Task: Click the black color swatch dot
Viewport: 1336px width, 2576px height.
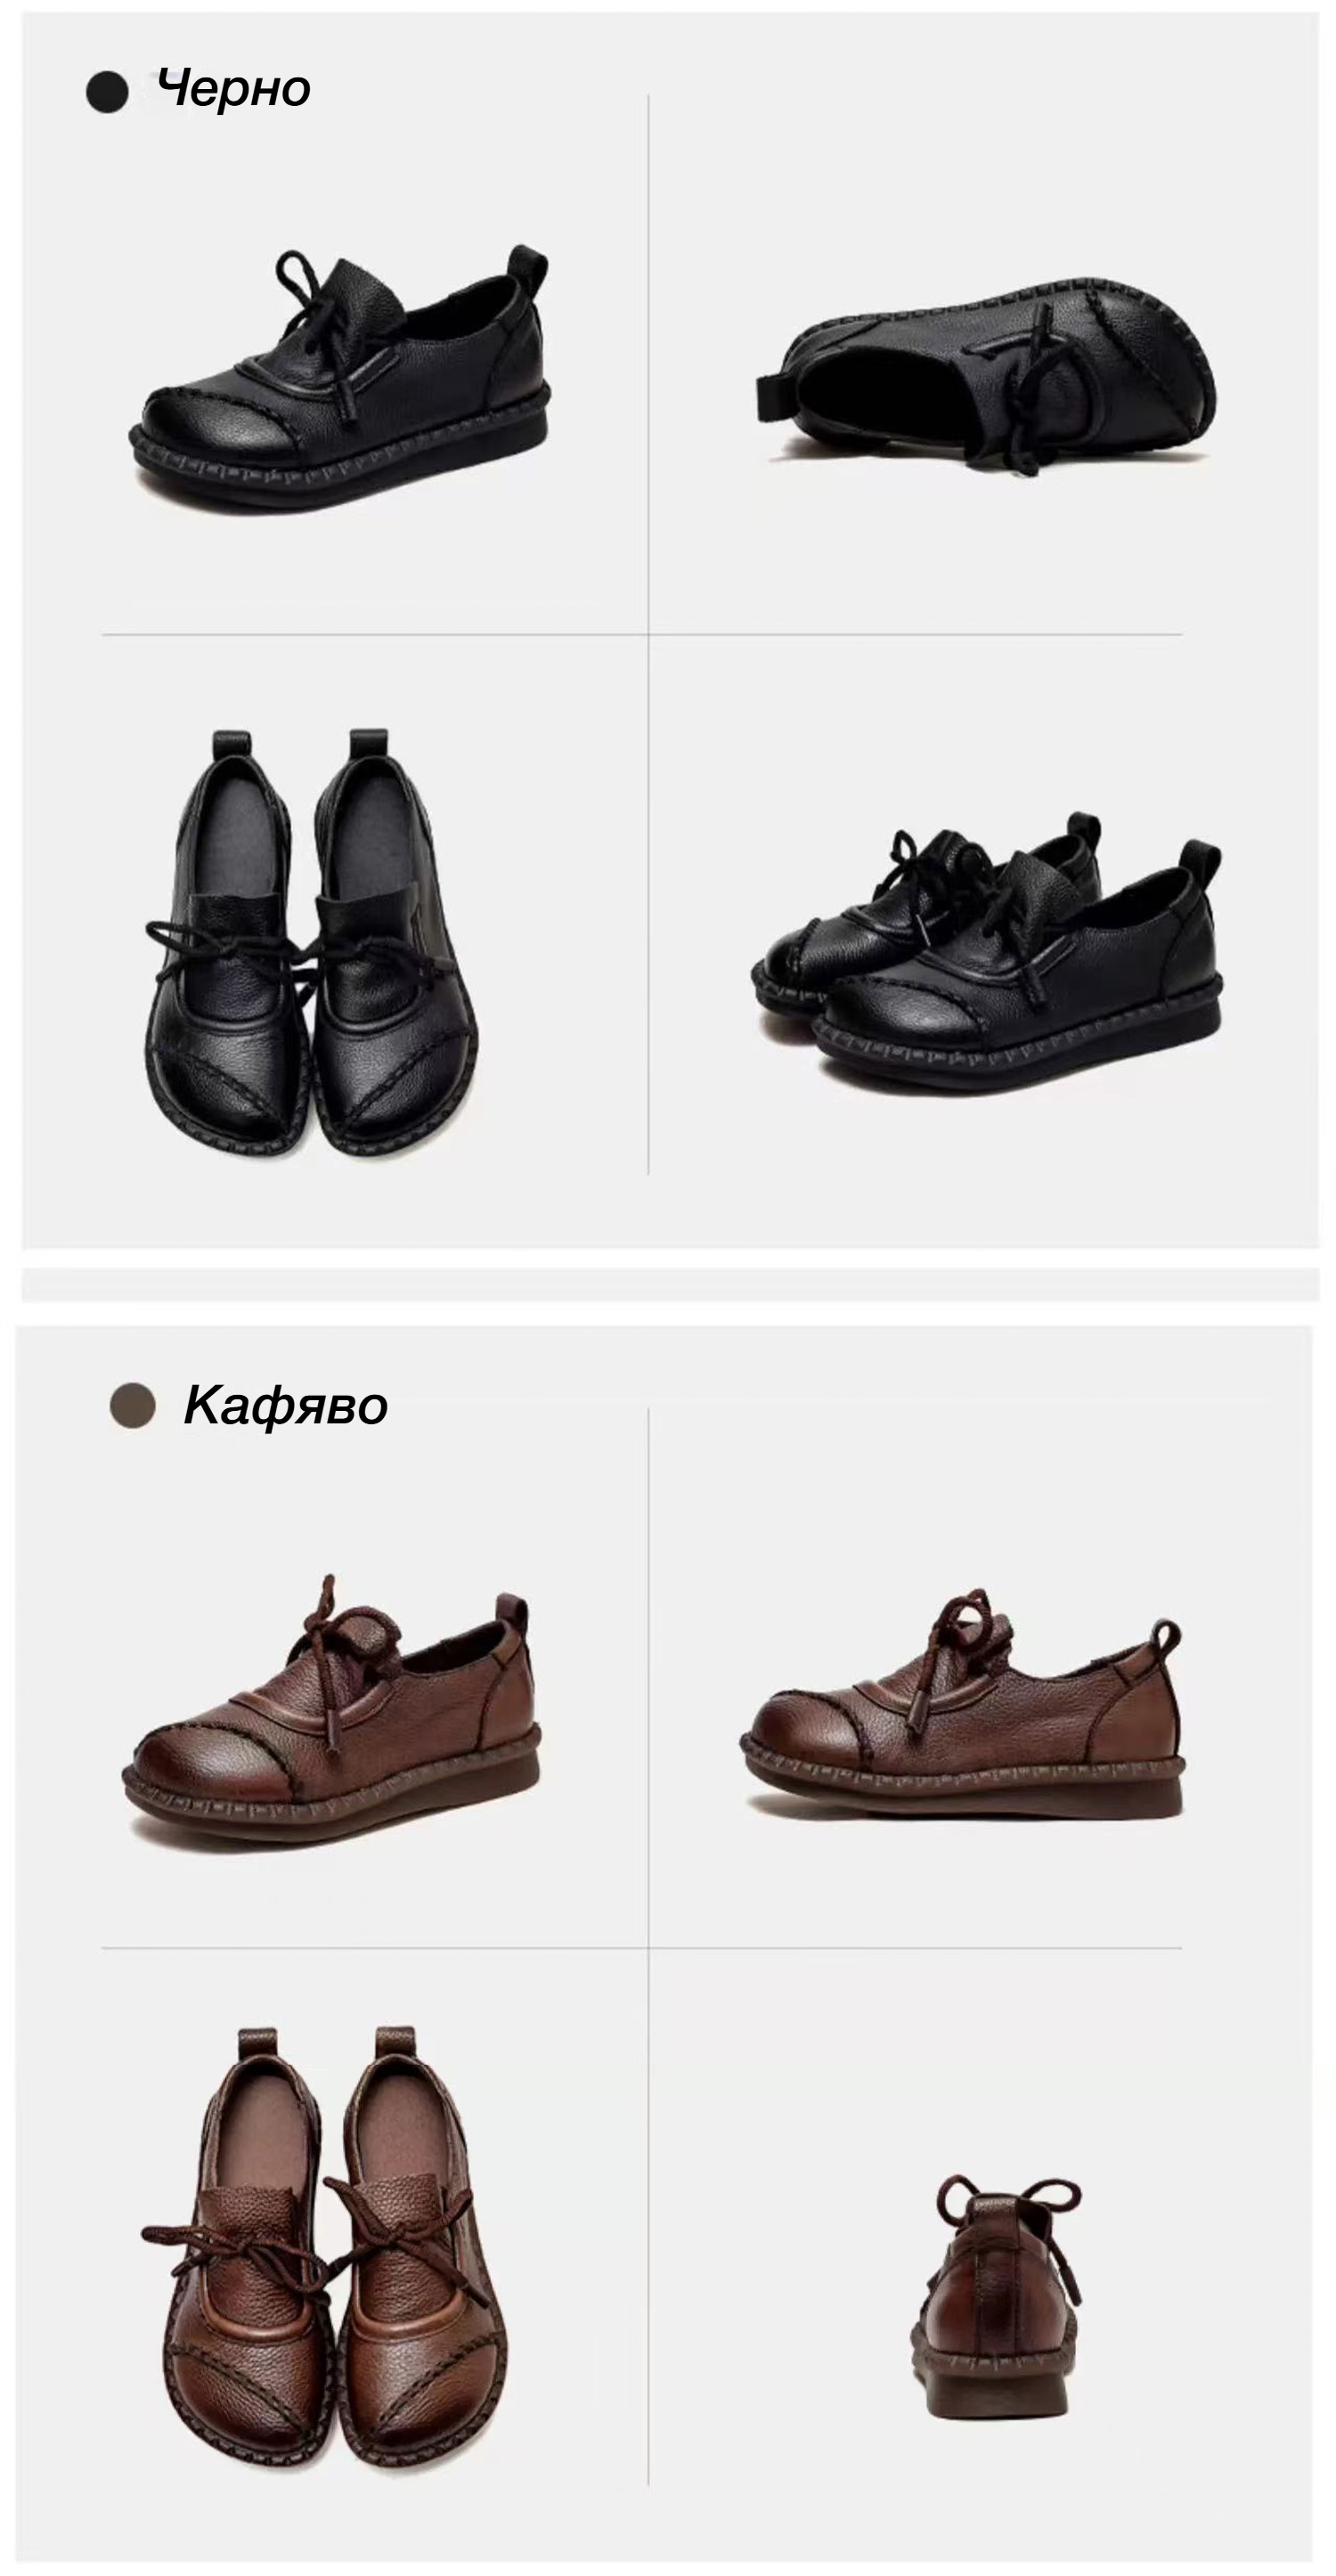Action: [x=107, y=92]
